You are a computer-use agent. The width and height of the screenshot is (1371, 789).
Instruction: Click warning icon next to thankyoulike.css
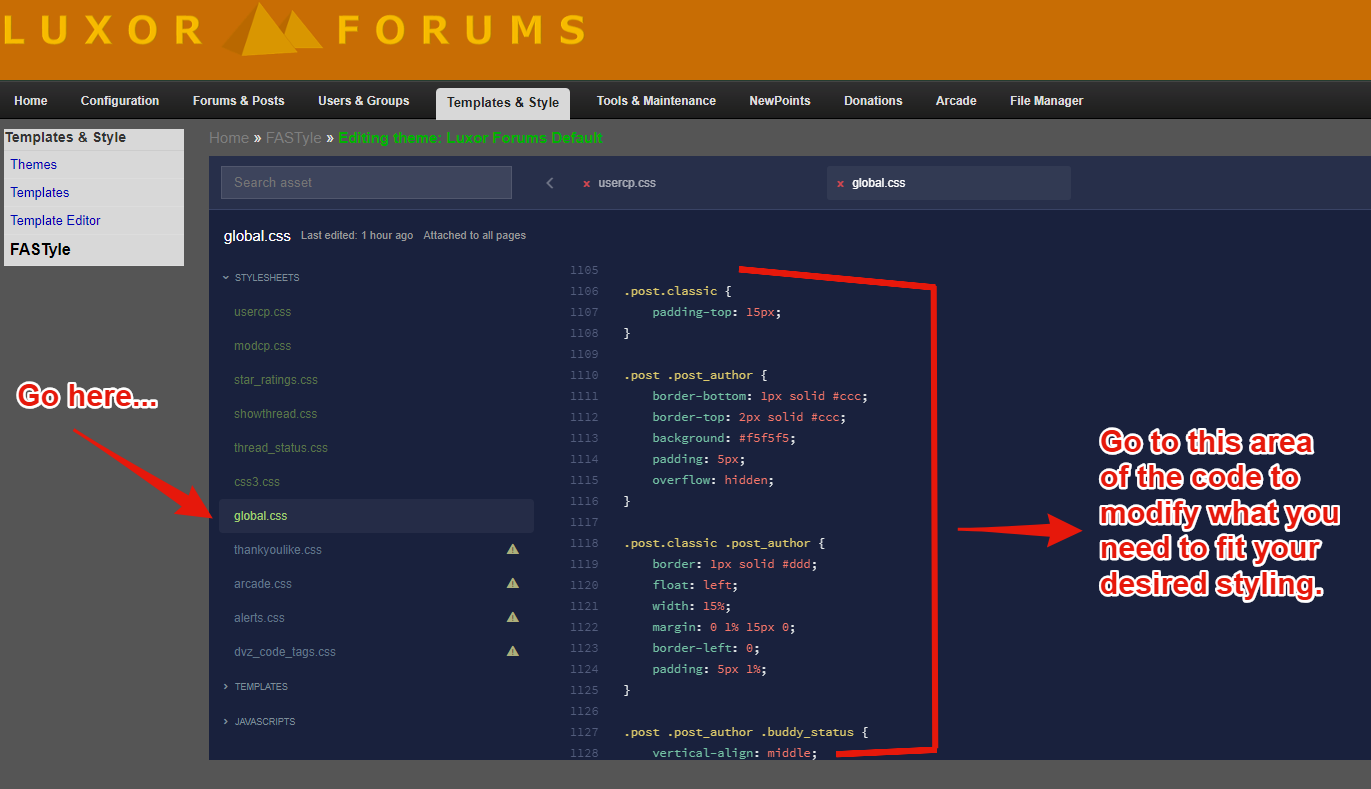tap(513, 549)
